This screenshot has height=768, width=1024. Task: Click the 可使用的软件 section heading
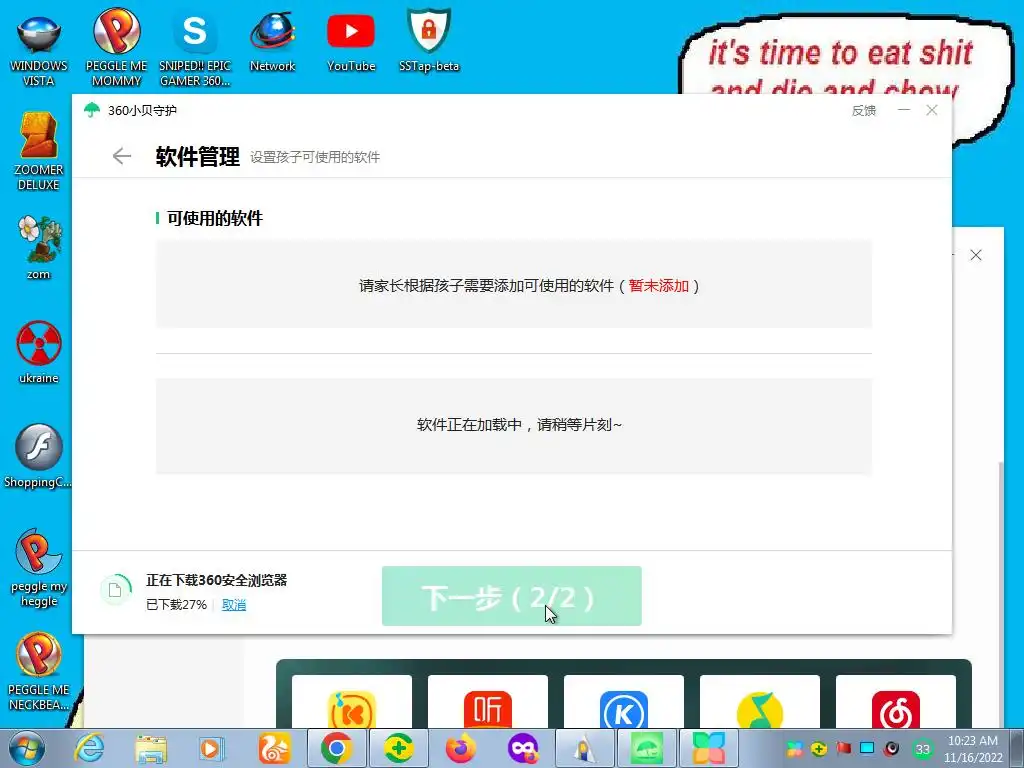coord(214,218)
